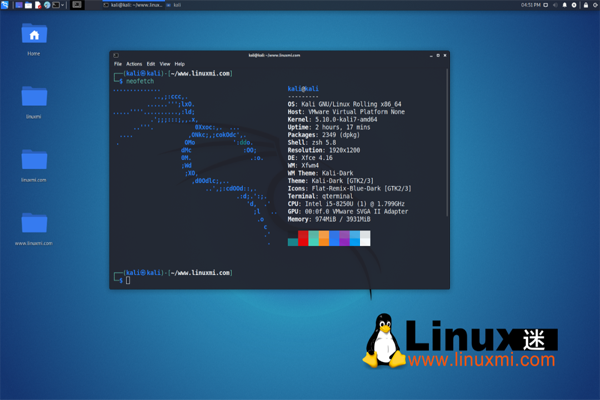Viewport: 600px width, 400px height.
Task: Open the text editor panel launcher
Action: [x=38, y=5]
